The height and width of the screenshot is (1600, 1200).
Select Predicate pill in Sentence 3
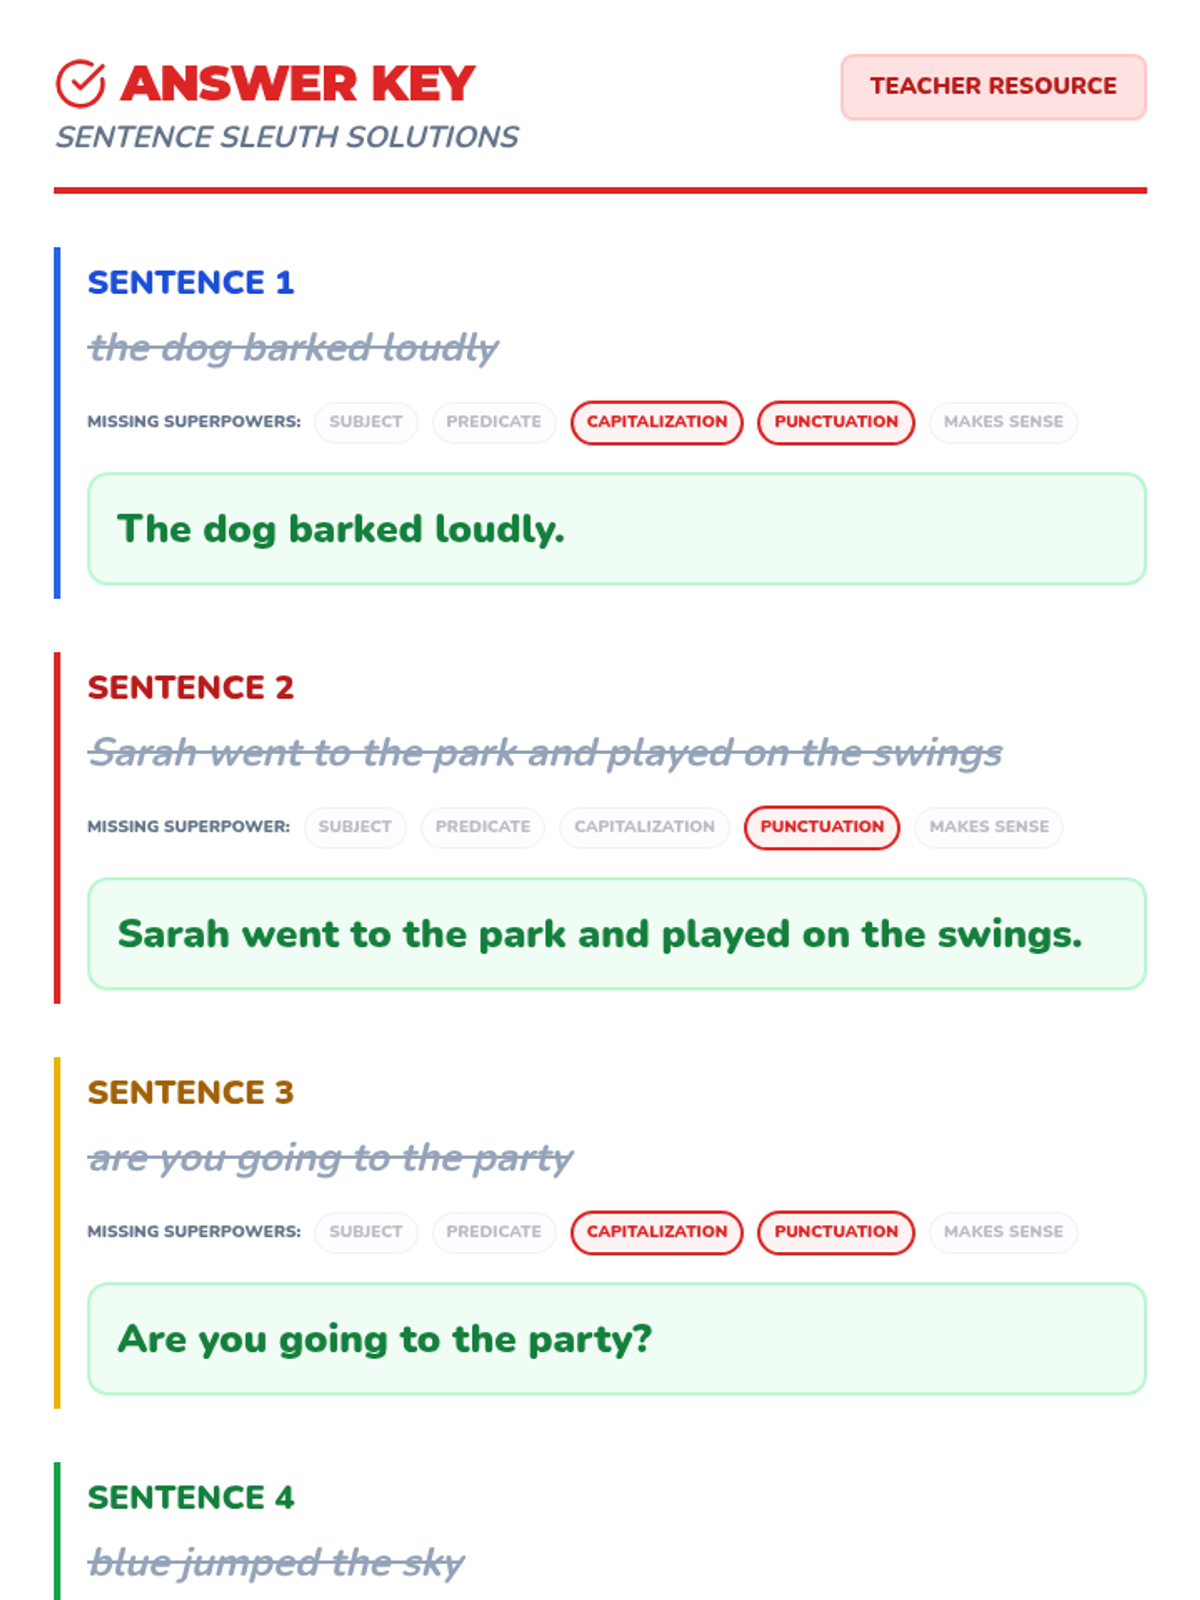(494, 1232)
